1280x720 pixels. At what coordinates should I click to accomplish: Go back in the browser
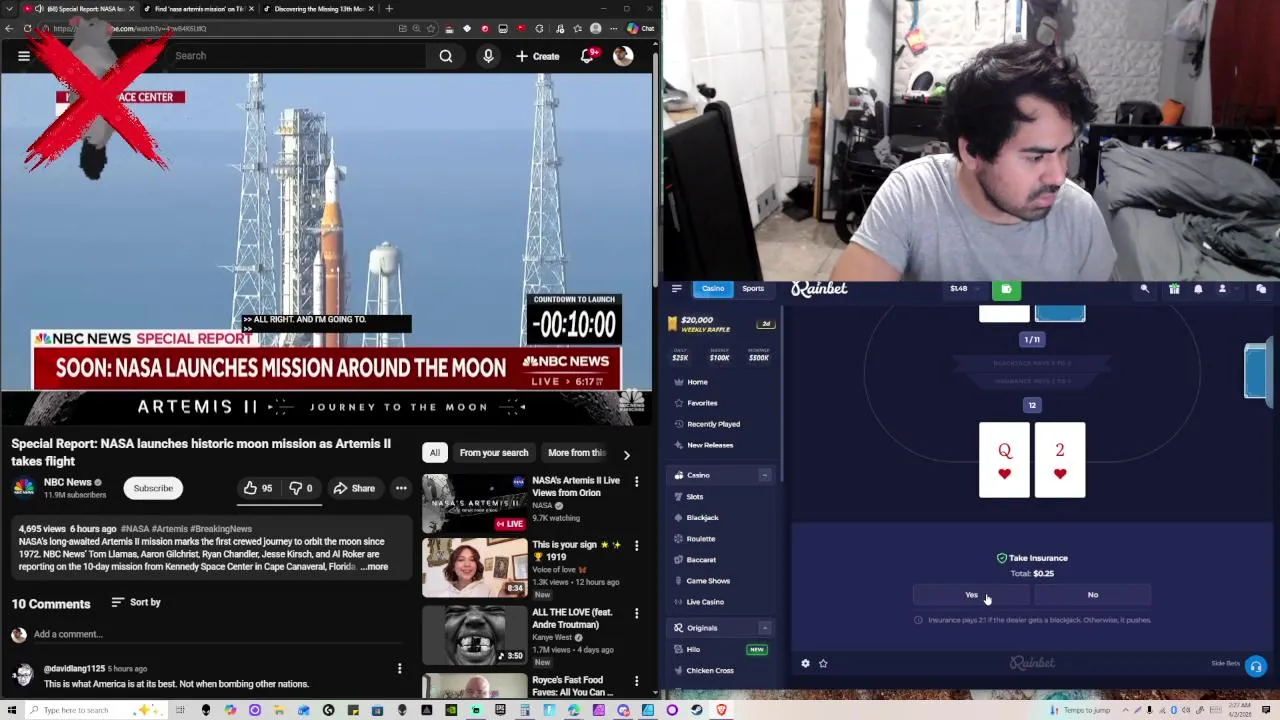pos(9,28)
